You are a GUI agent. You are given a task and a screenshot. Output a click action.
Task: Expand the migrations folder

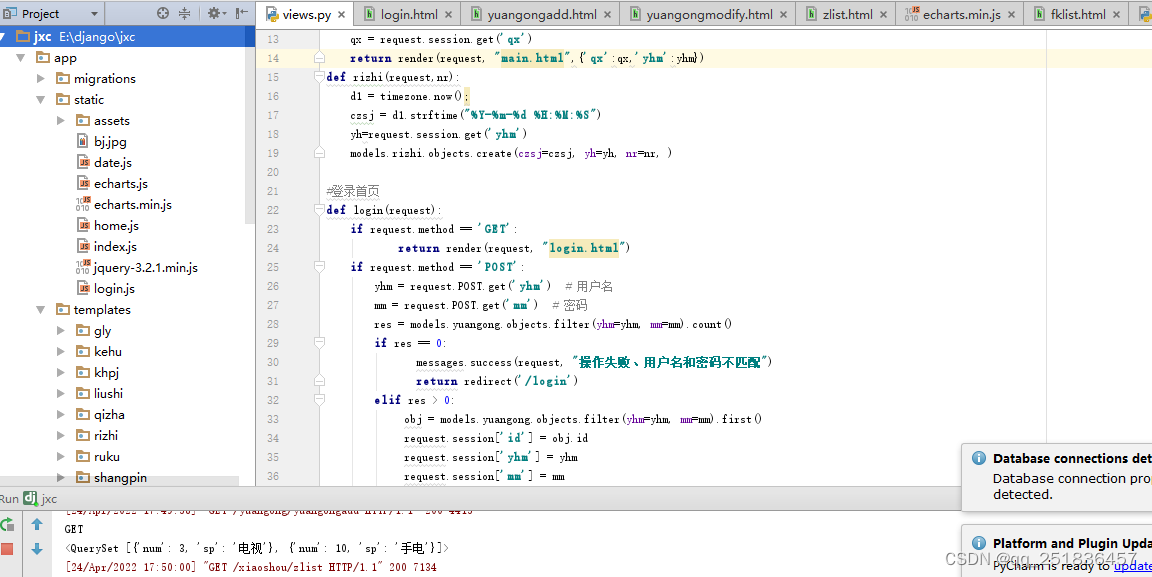pos(41,79)
